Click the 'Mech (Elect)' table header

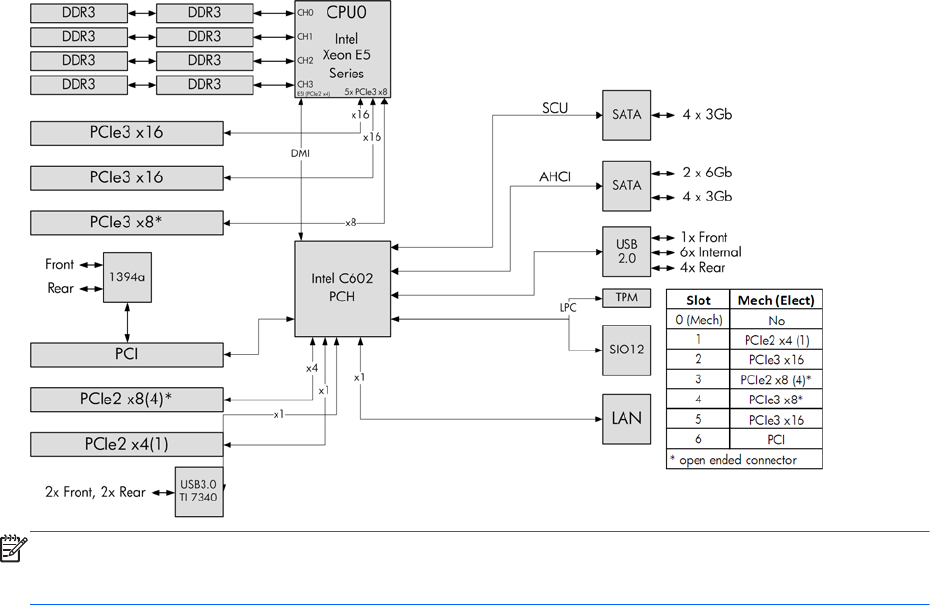click(x=776, y=300)
